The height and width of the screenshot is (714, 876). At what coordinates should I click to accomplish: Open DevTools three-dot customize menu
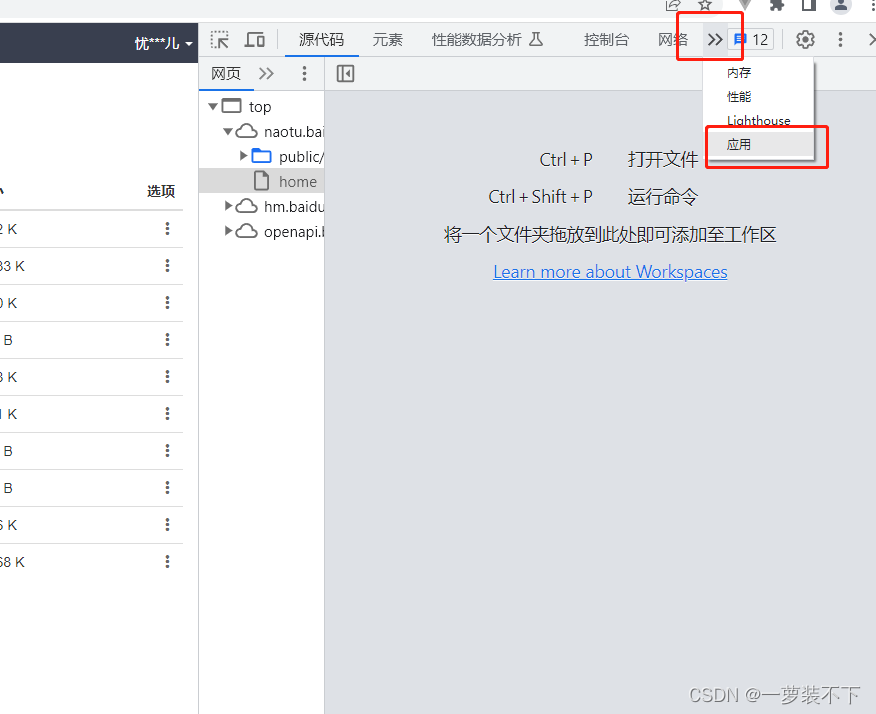840,40
